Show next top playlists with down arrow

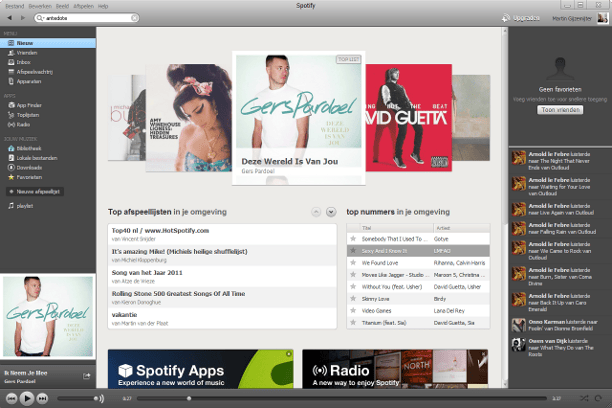(331, 212)
